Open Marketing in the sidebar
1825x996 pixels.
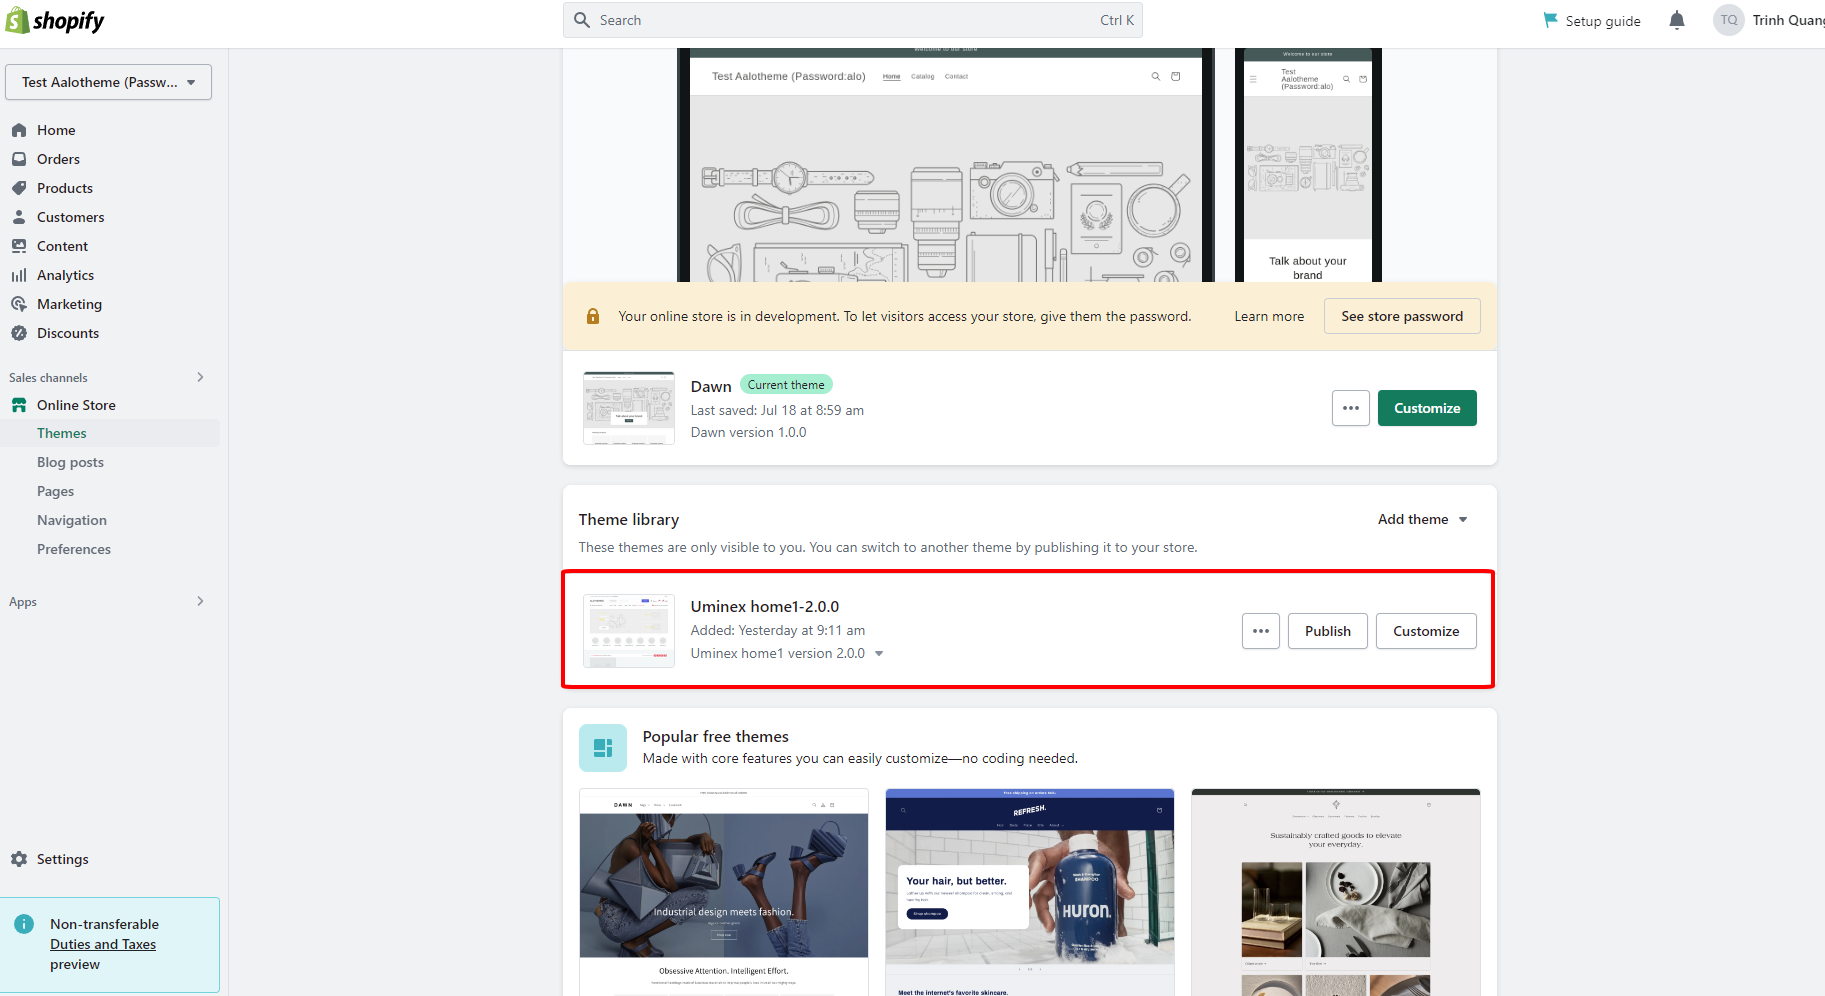(x=69, y=304)
